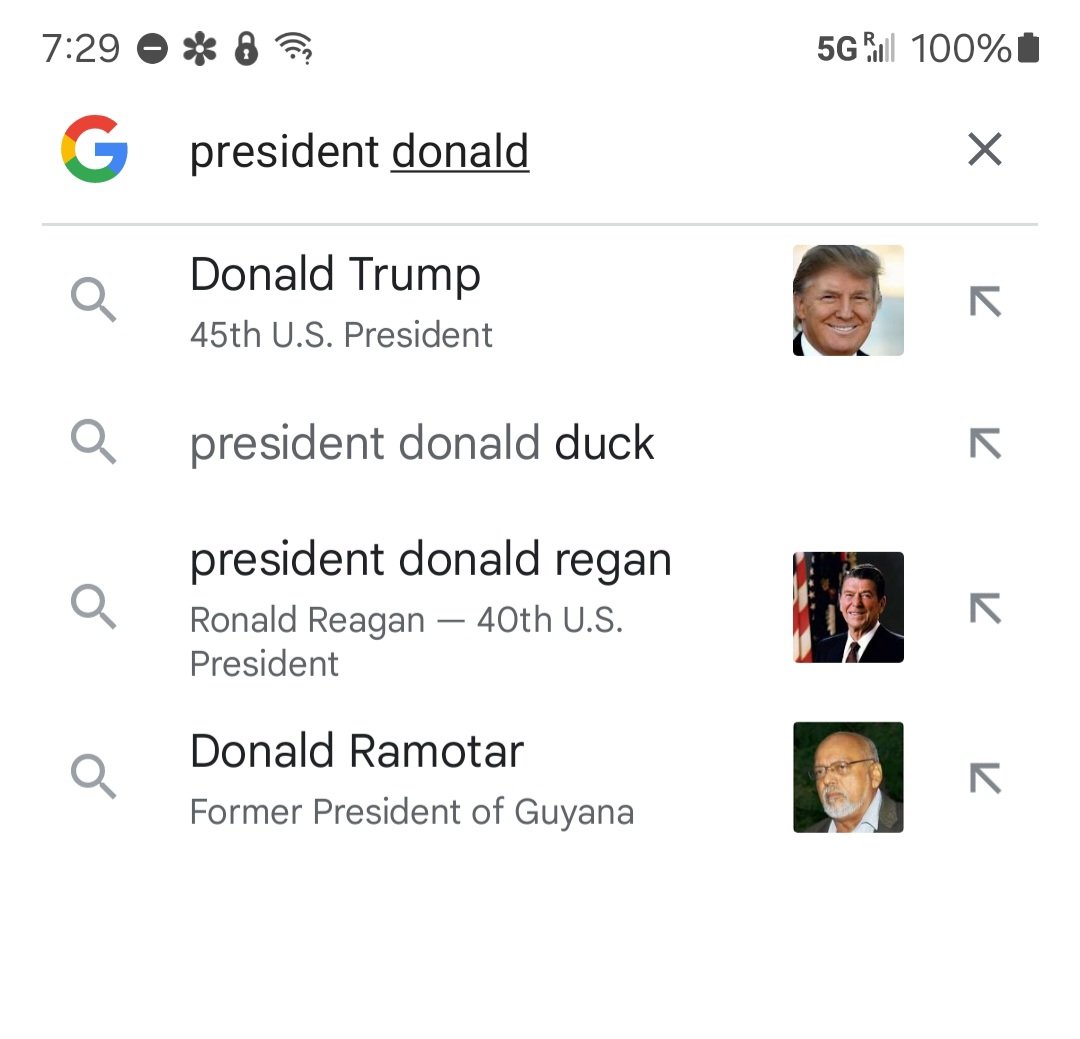Tap the search icon beside Donald Trump
The width and height of the screenshot is (1080, 1039).
94,300
